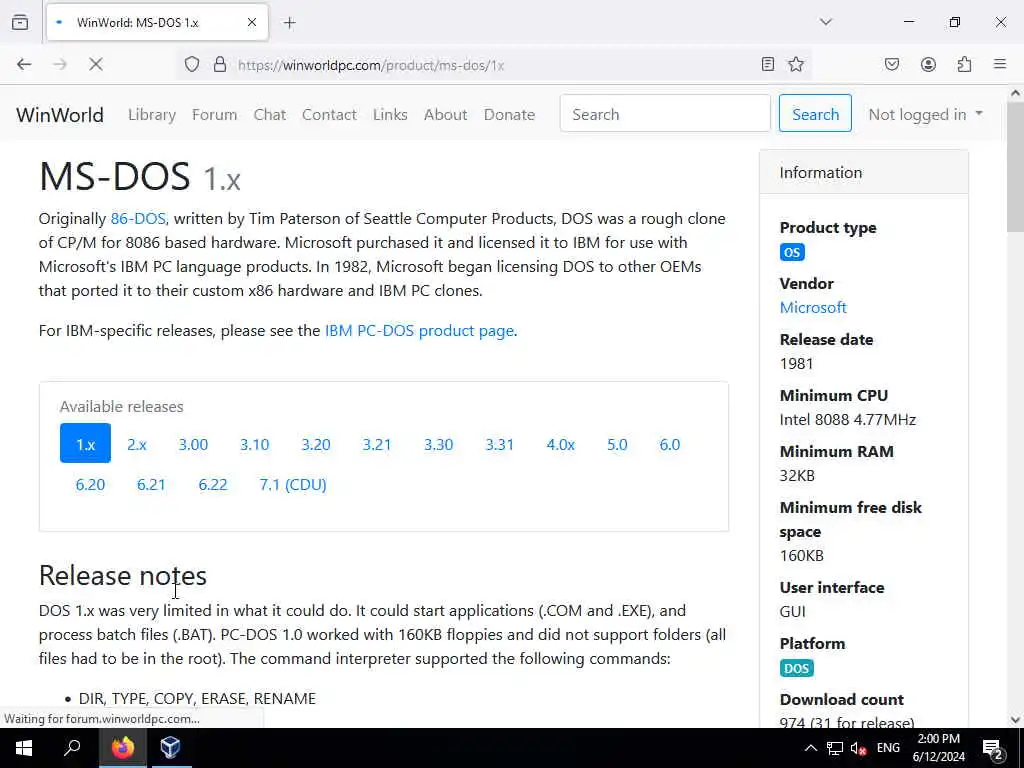
Task: Select release 5.0
Action: (x=617, y=444)
